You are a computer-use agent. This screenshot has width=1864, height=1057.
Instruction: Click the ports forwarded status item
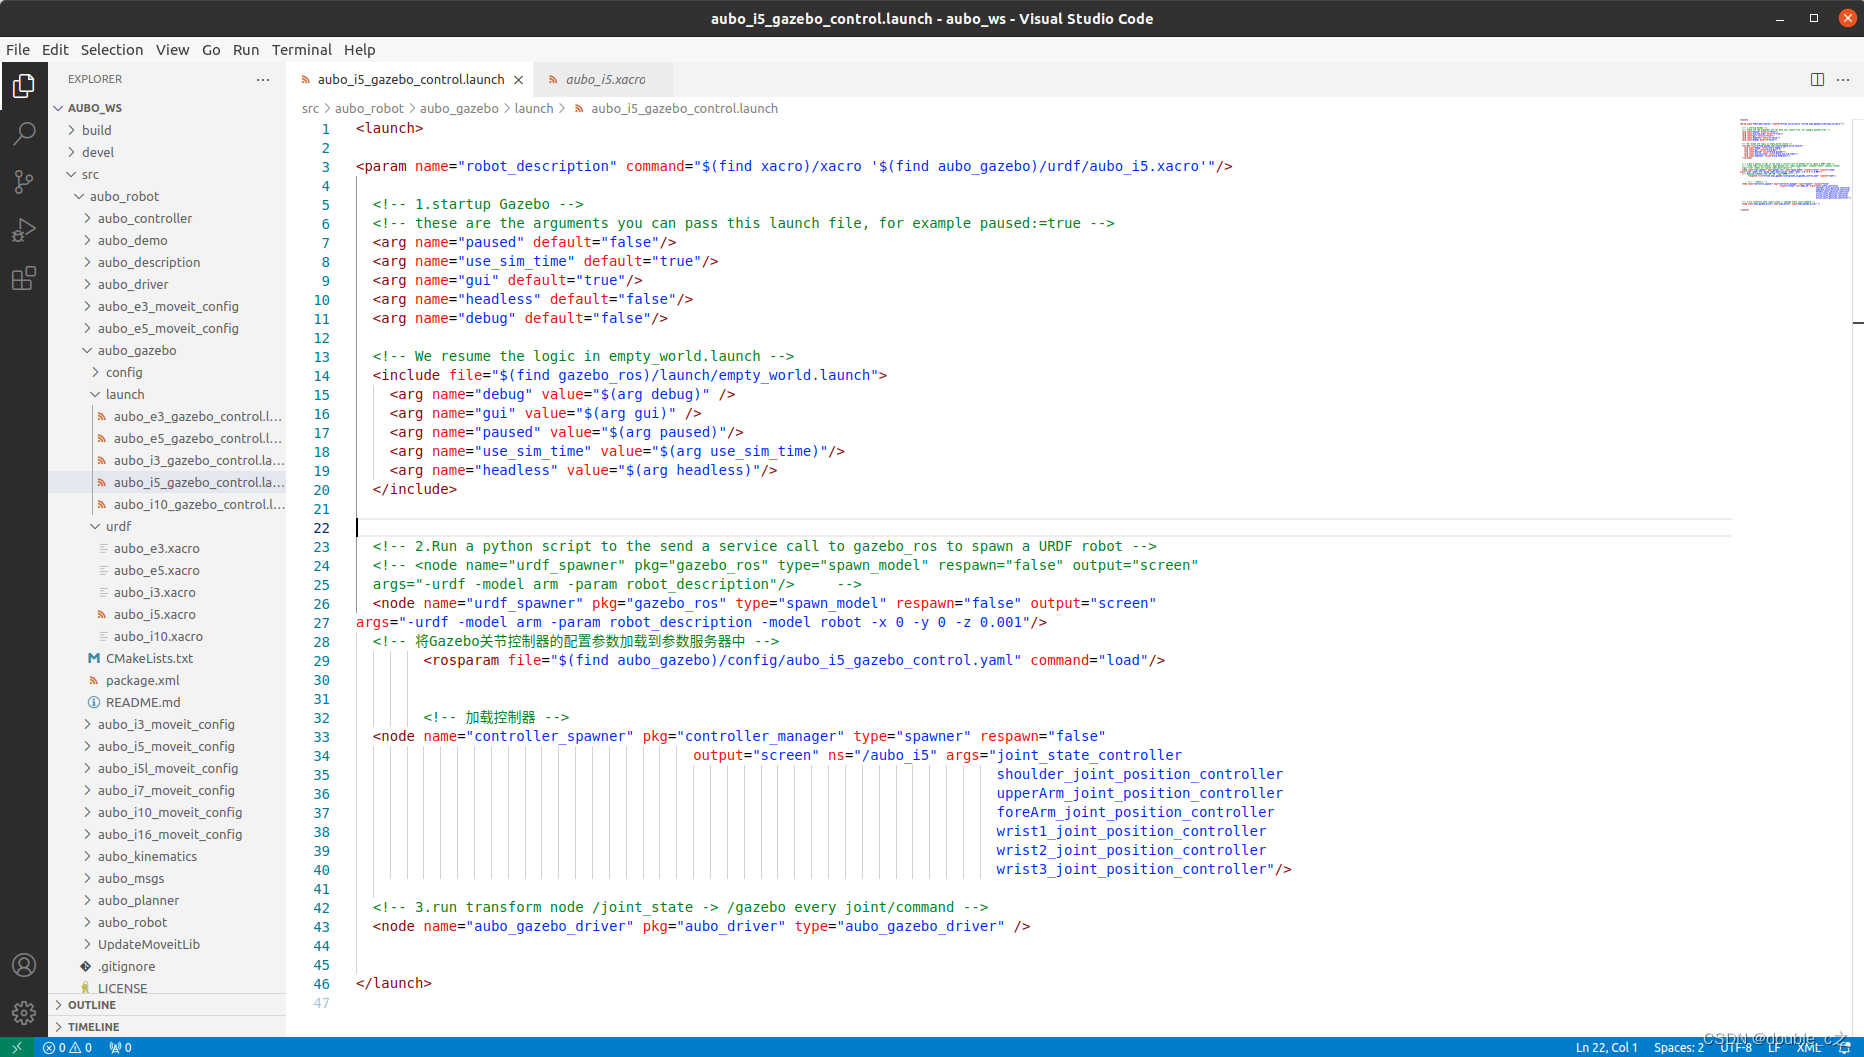(121, 1047)
